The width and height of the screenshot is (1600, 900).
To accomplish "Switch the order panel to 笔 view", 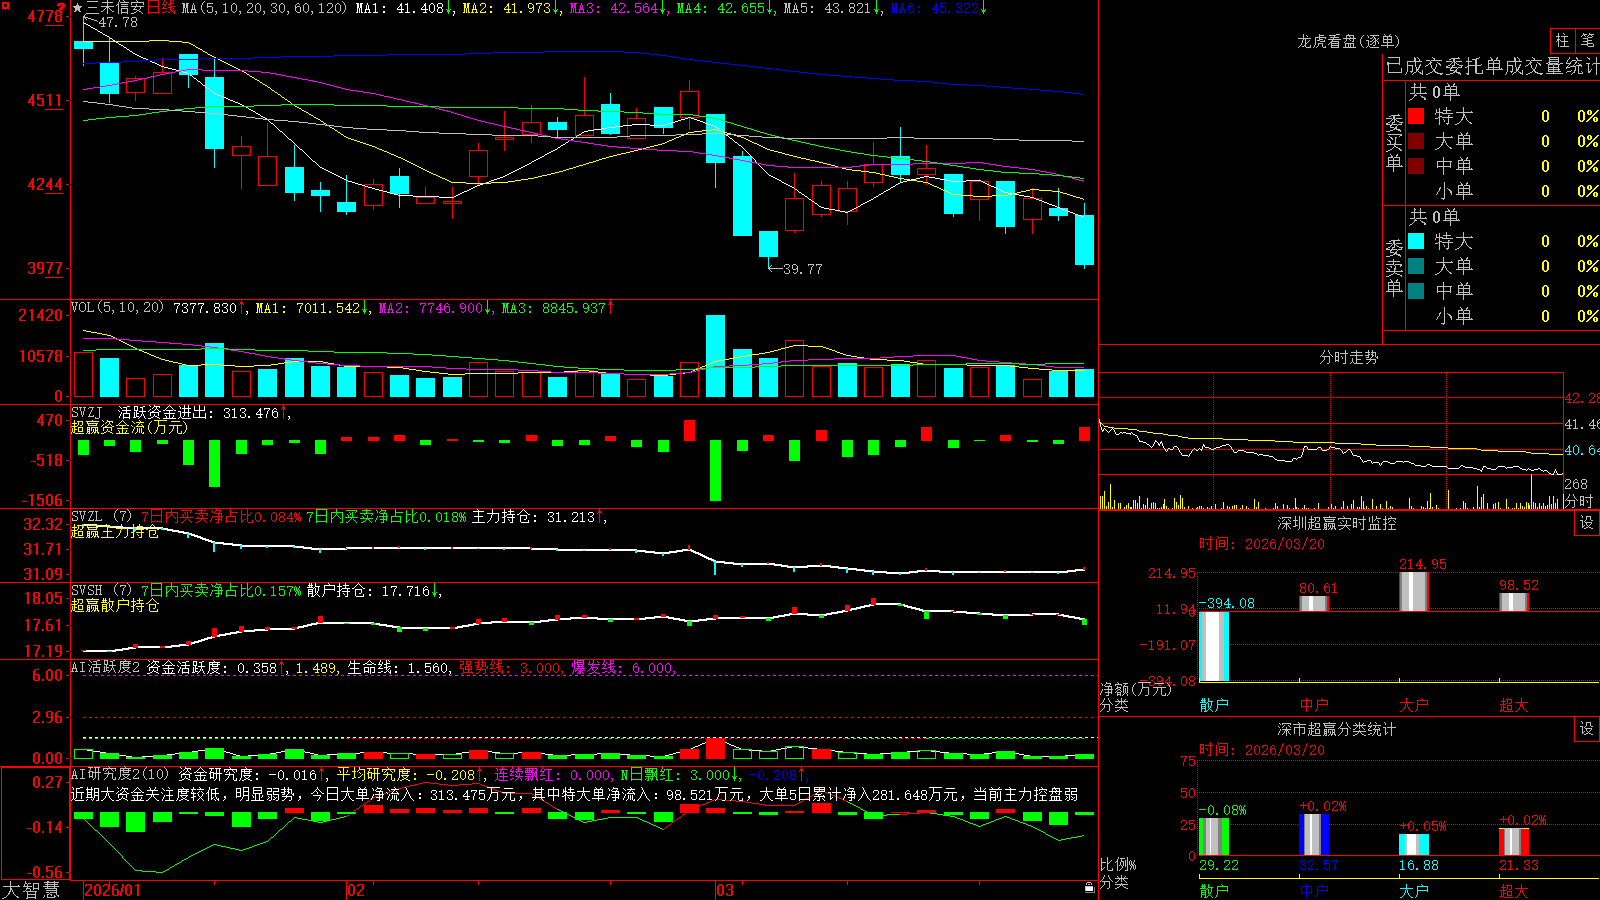I will coord(1587,40).
